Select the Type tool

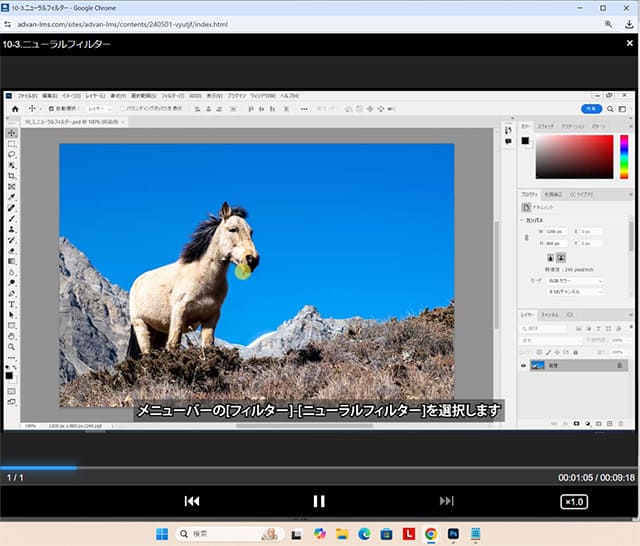(x=12, y=304)
